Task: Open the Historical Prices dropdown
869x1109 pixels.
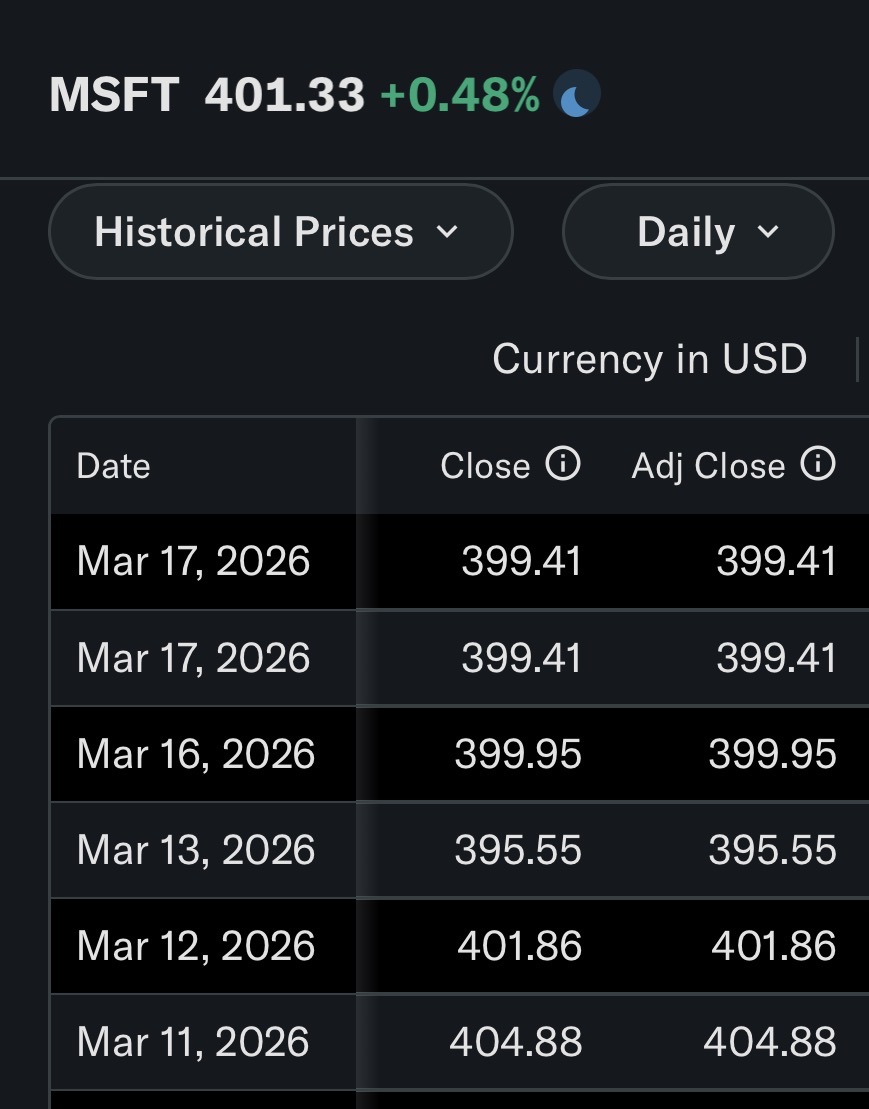Action: click(280, 232)
